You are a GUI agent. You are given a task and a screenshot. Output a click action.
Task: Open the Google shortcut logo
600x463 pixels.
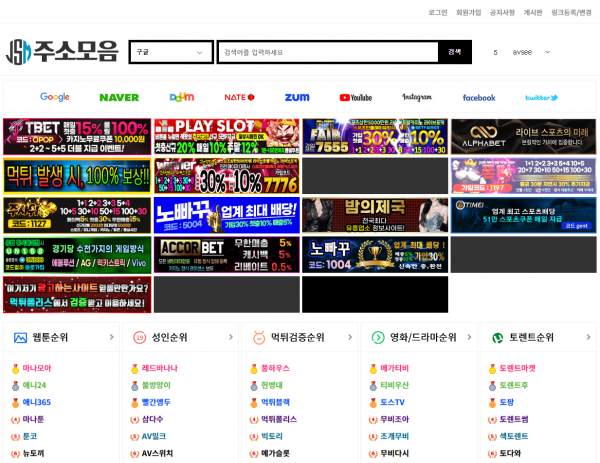pyautogui.click(x=55, y=97)
